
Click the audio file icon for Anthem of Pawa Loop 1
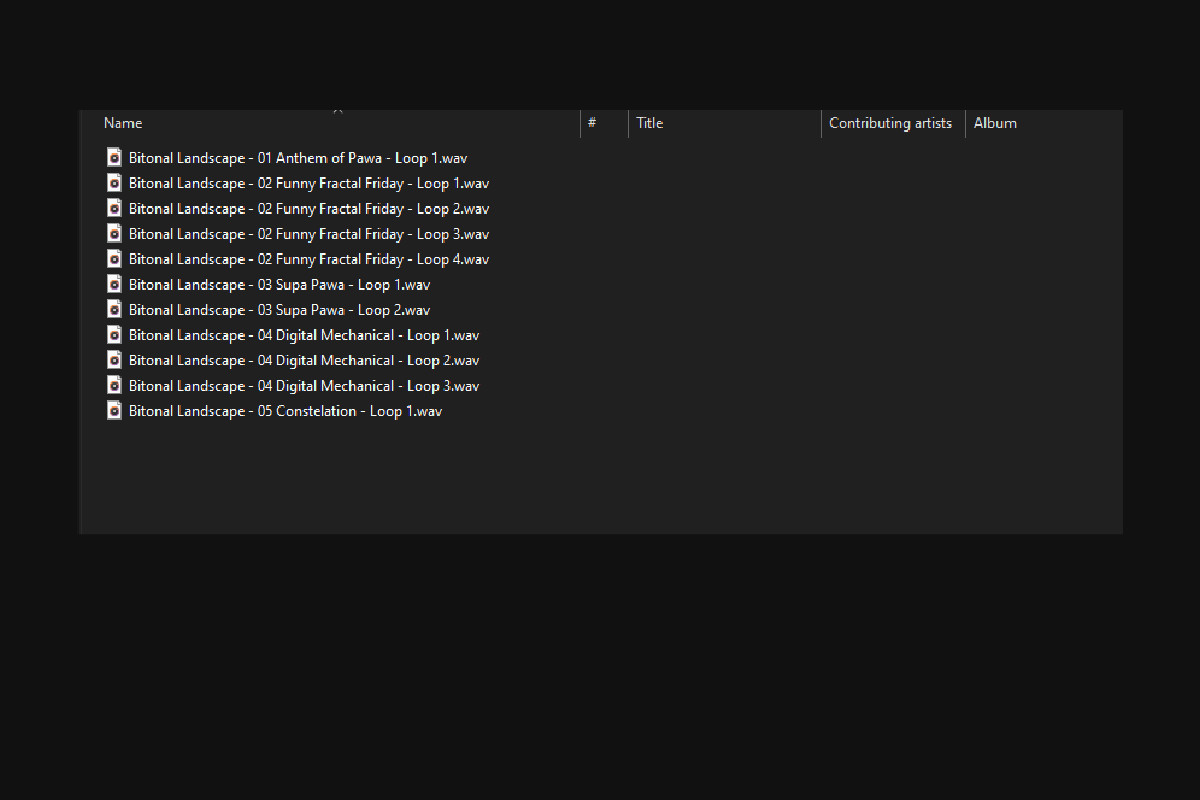coord(114,158)
